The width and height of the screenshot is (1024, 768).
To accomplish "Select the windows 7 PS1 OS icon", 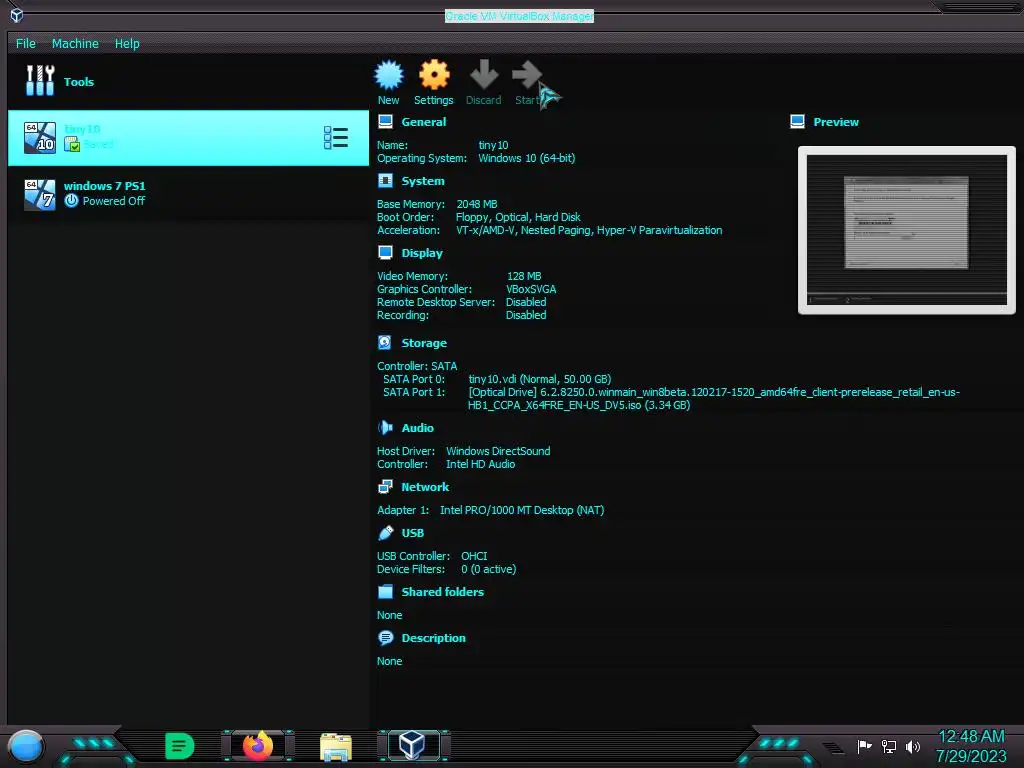I will coord(40,195).
